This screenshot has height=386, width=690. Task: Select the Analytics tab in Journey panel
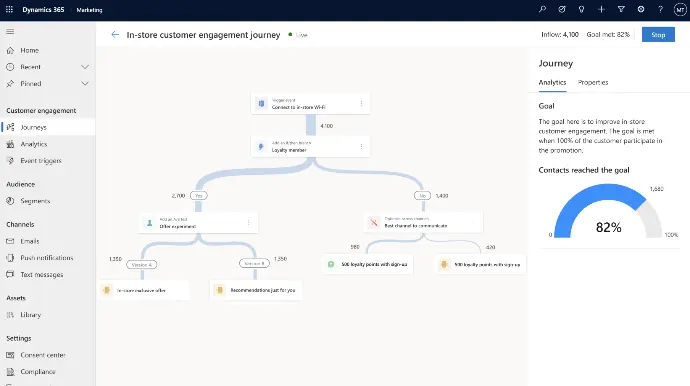tap(552, 82)
